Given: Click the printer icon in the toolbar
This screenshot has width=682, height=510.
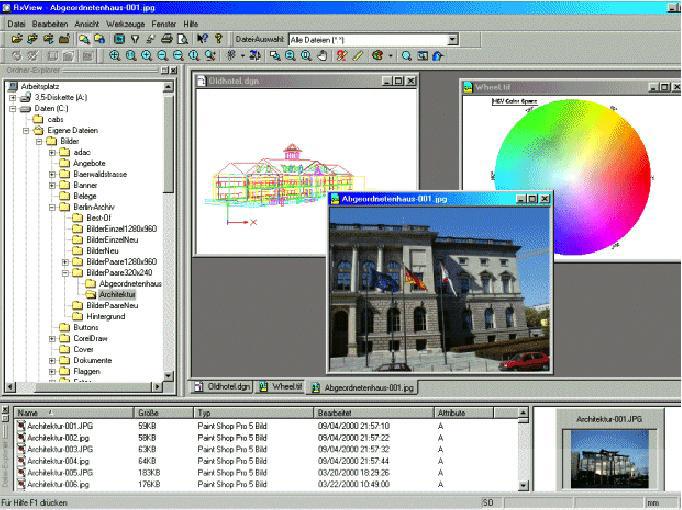Looking at the screenshot, I should point(166,39).
